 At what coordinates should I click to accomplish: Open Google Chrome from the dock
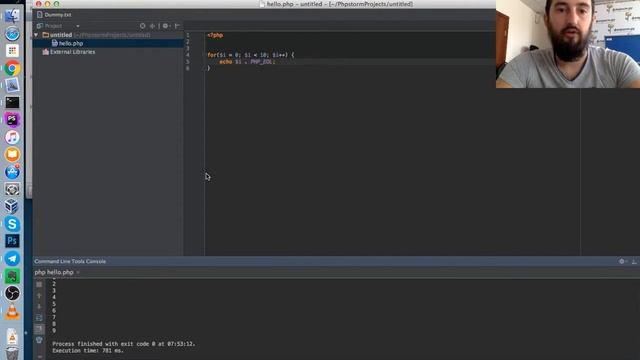coord(12,68)
